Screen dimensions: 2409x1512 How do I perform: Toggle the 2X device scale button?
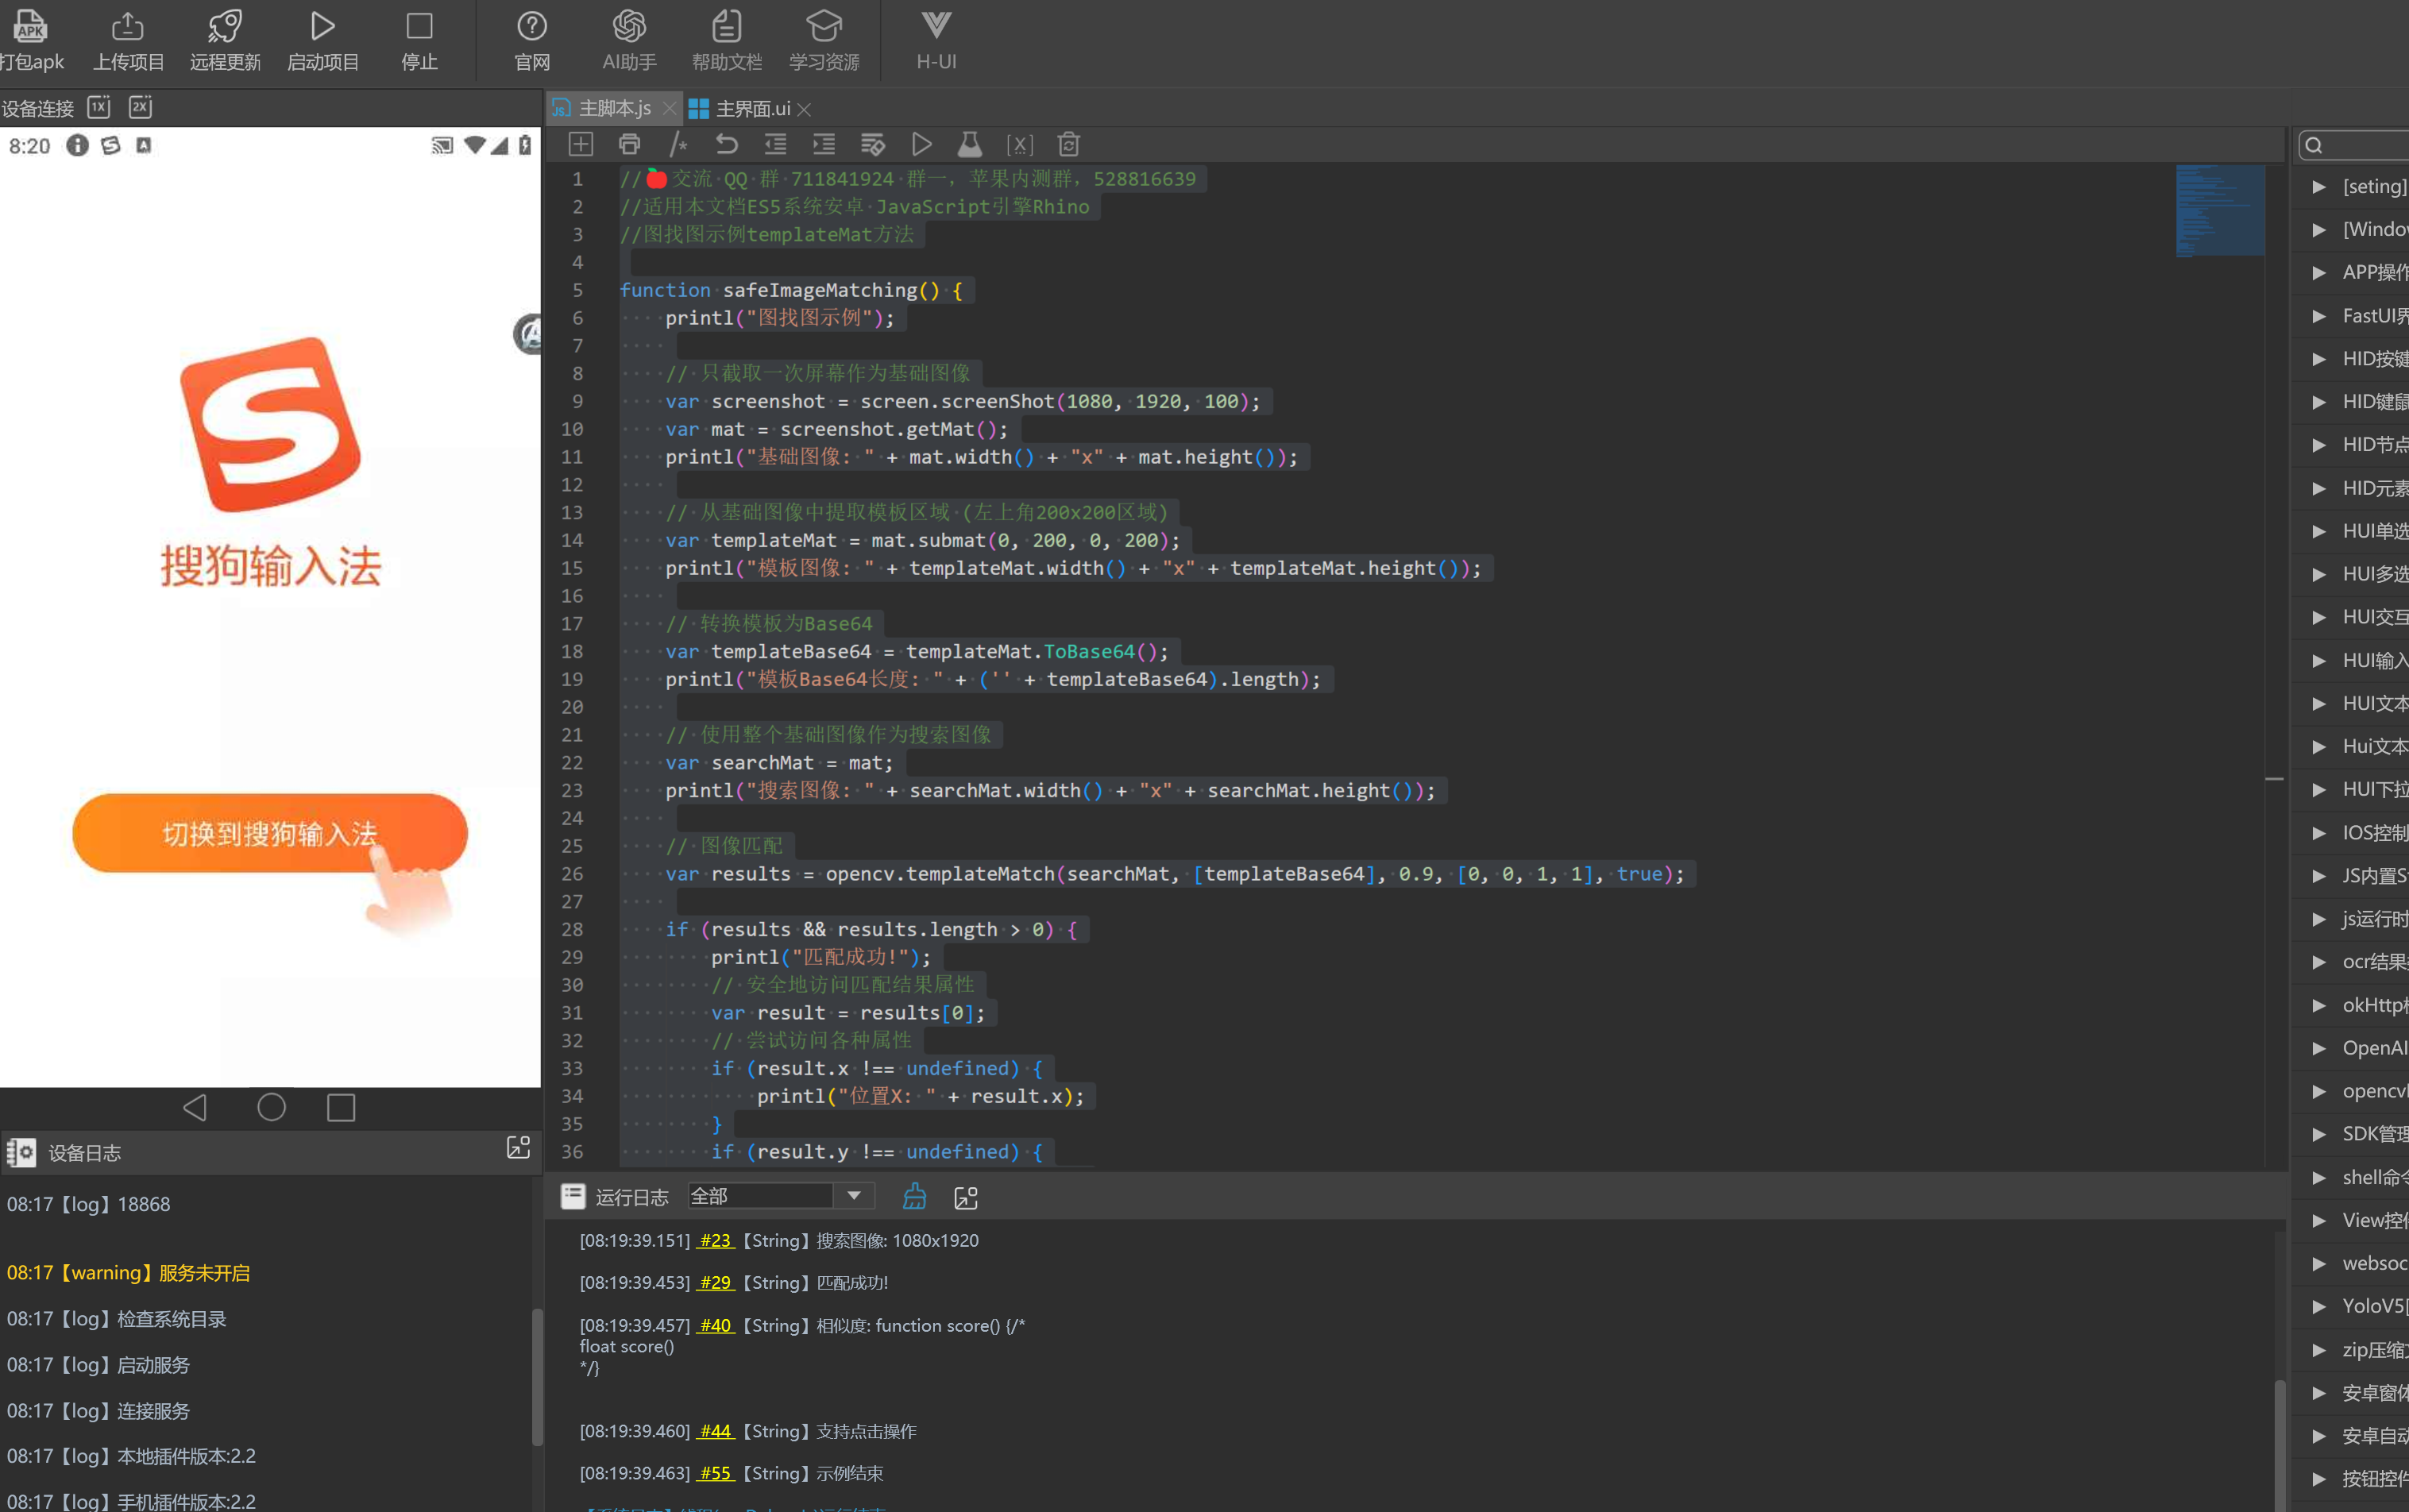(x=141, y=107)
